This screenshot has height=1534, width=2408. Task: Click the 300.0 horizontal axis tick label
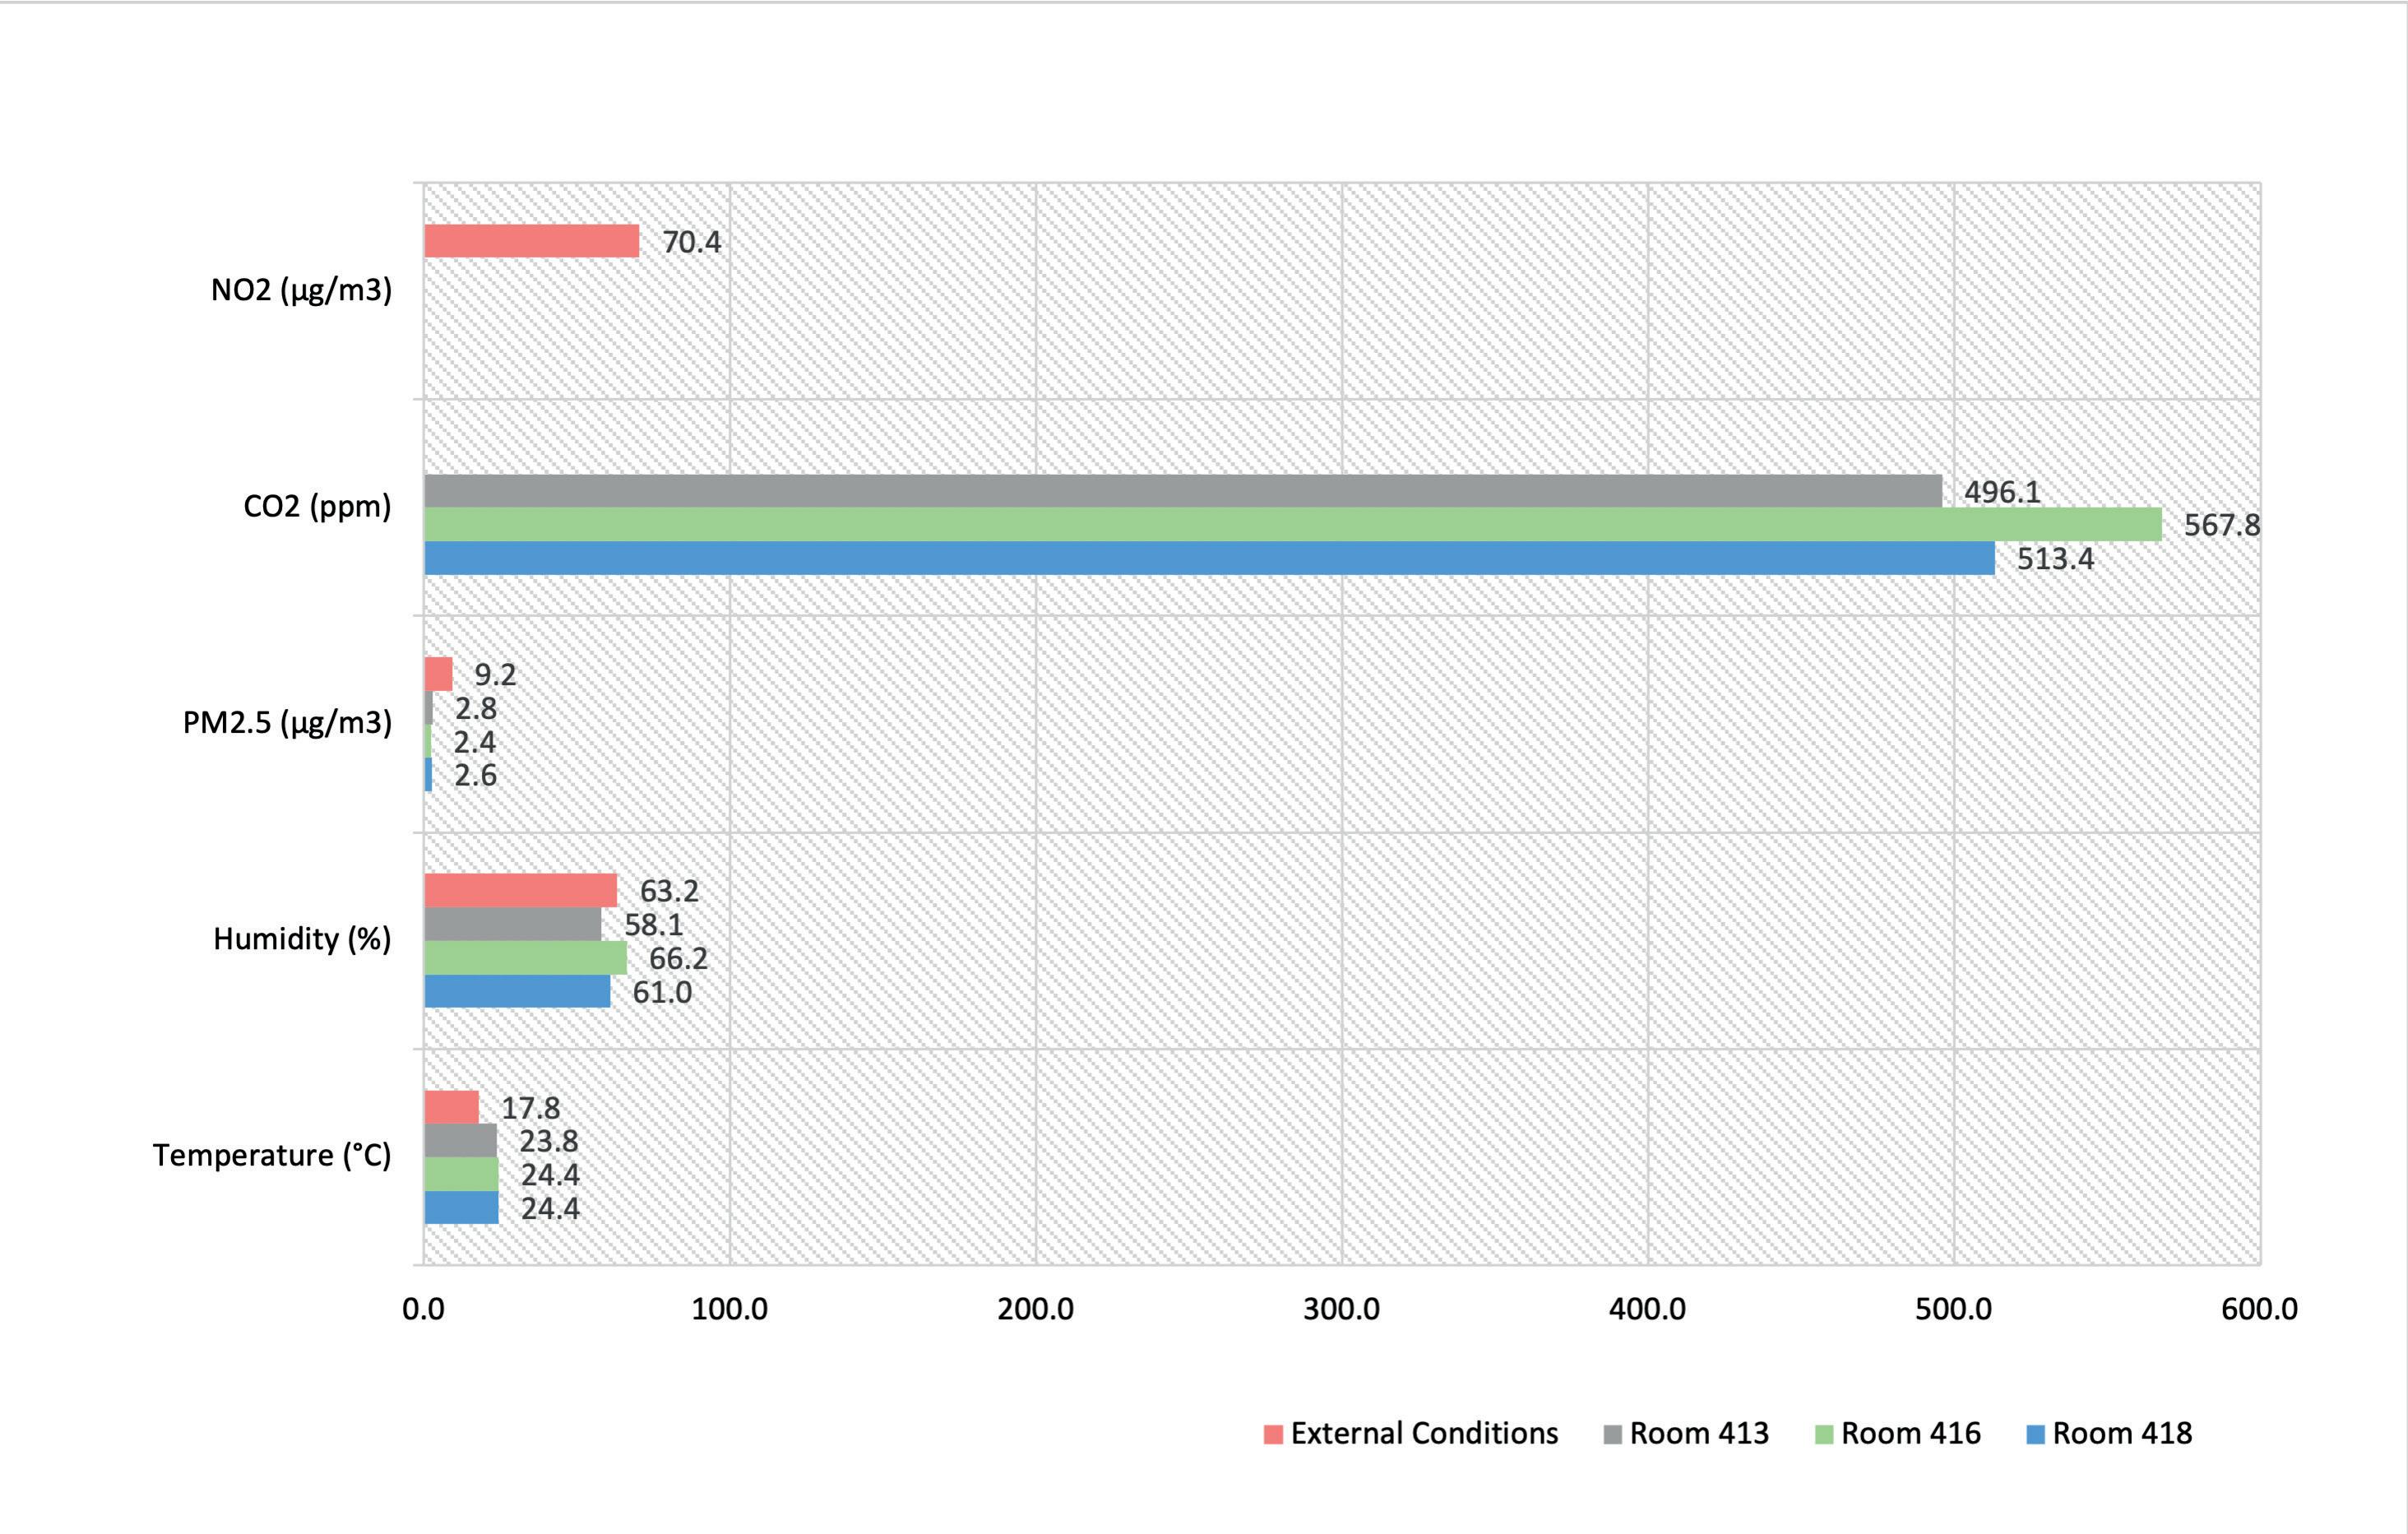pos(1341,1309)
